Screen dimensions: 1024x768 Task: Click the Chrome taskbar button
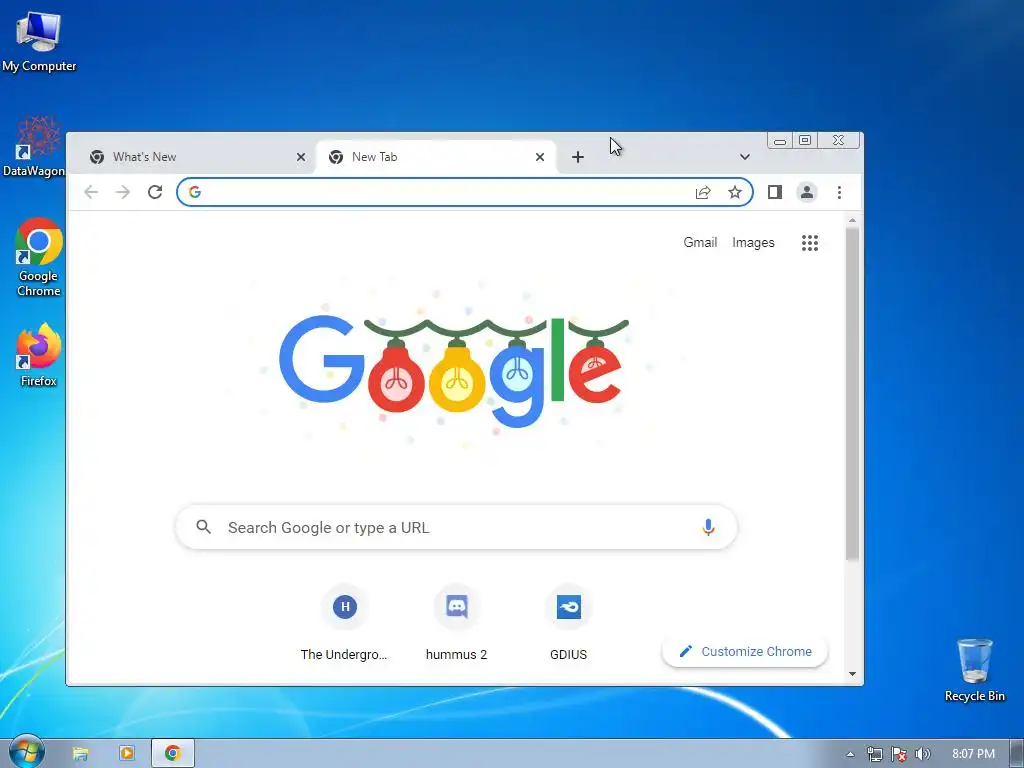(x=172, y=754)
